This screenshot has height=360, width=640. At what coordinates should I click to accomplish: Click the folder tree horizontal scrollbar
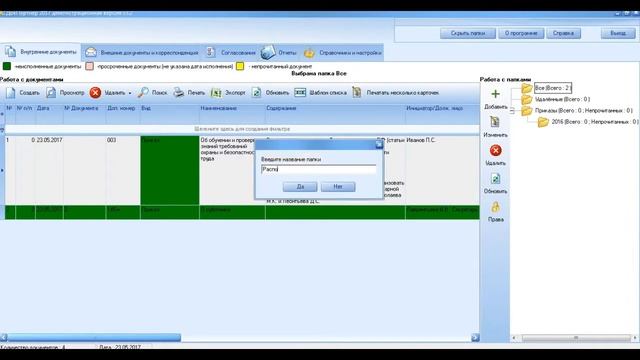click(576, 338)
